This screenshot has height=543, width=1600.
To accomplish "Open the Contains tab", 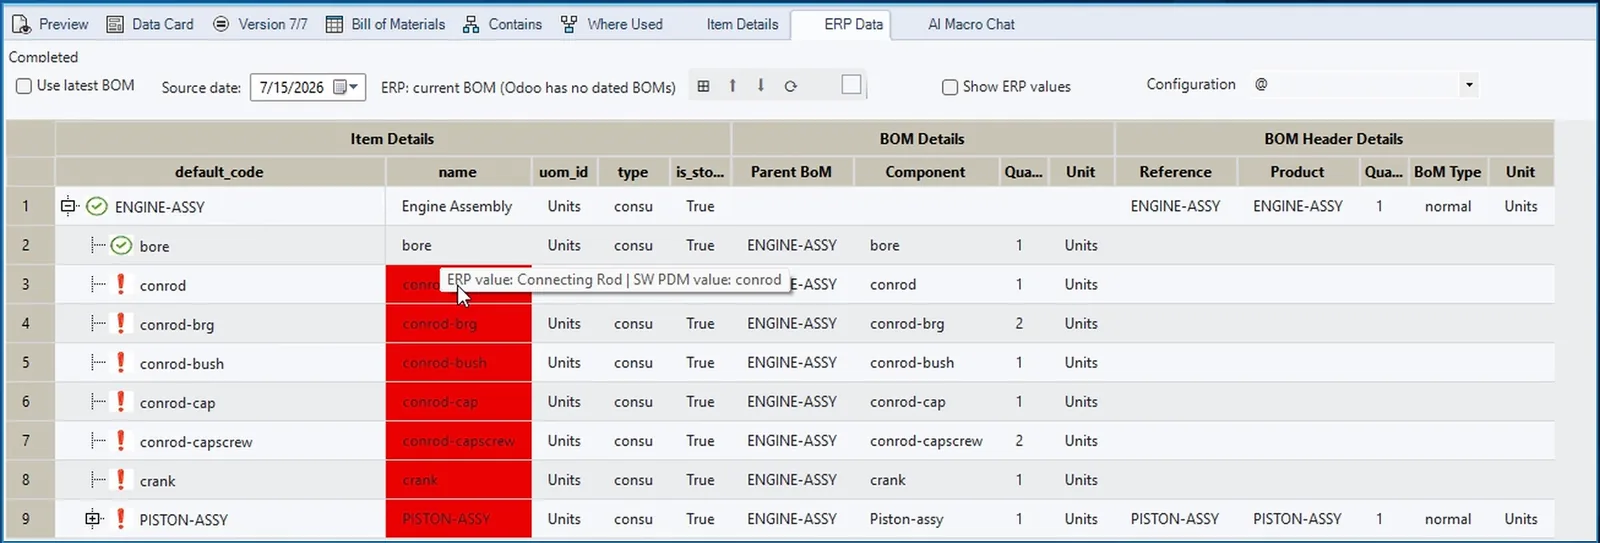I will (502, 24).
